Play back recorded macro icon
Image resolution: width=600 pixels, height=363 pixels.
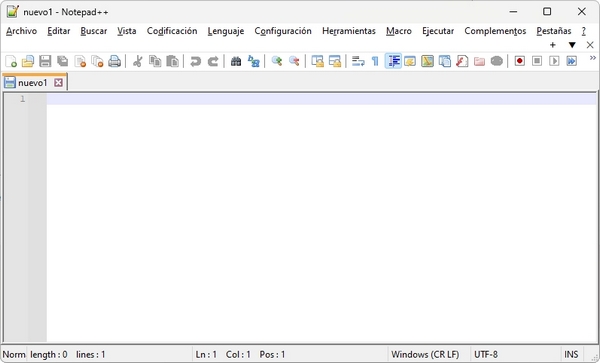(554, 61)
